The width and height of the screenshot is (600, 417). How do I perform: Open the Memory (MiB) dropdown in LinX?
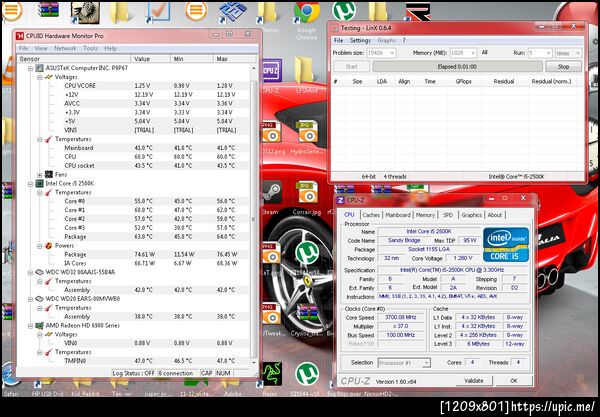tap(473, 53)
